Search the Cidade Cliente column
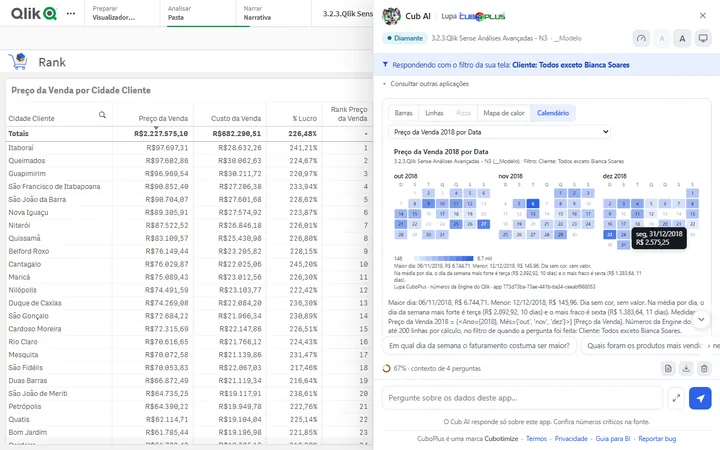 (x=102, y=115)
